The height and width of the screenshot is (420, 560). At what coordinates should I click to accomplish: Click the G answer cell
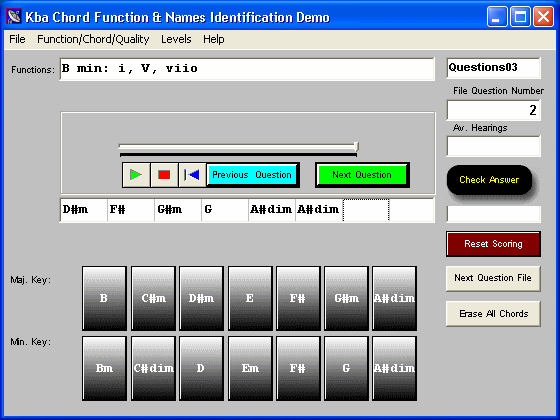[x=225, y=210]
